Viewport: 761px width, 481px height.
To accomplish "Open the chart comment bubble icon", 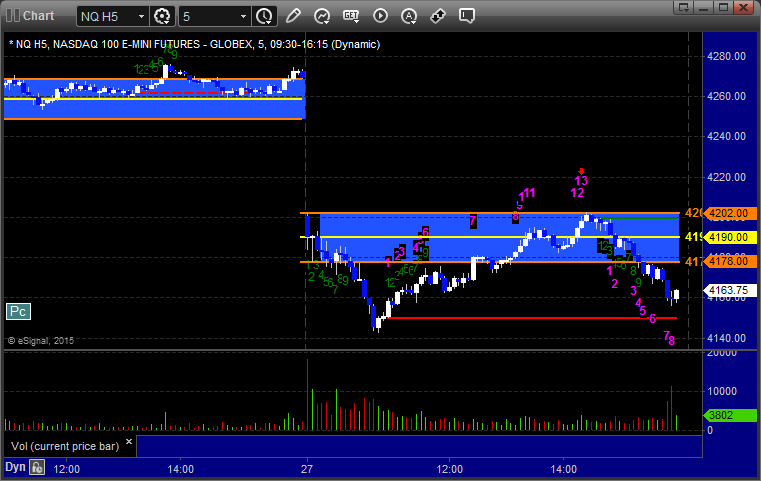I will [467, 16].
